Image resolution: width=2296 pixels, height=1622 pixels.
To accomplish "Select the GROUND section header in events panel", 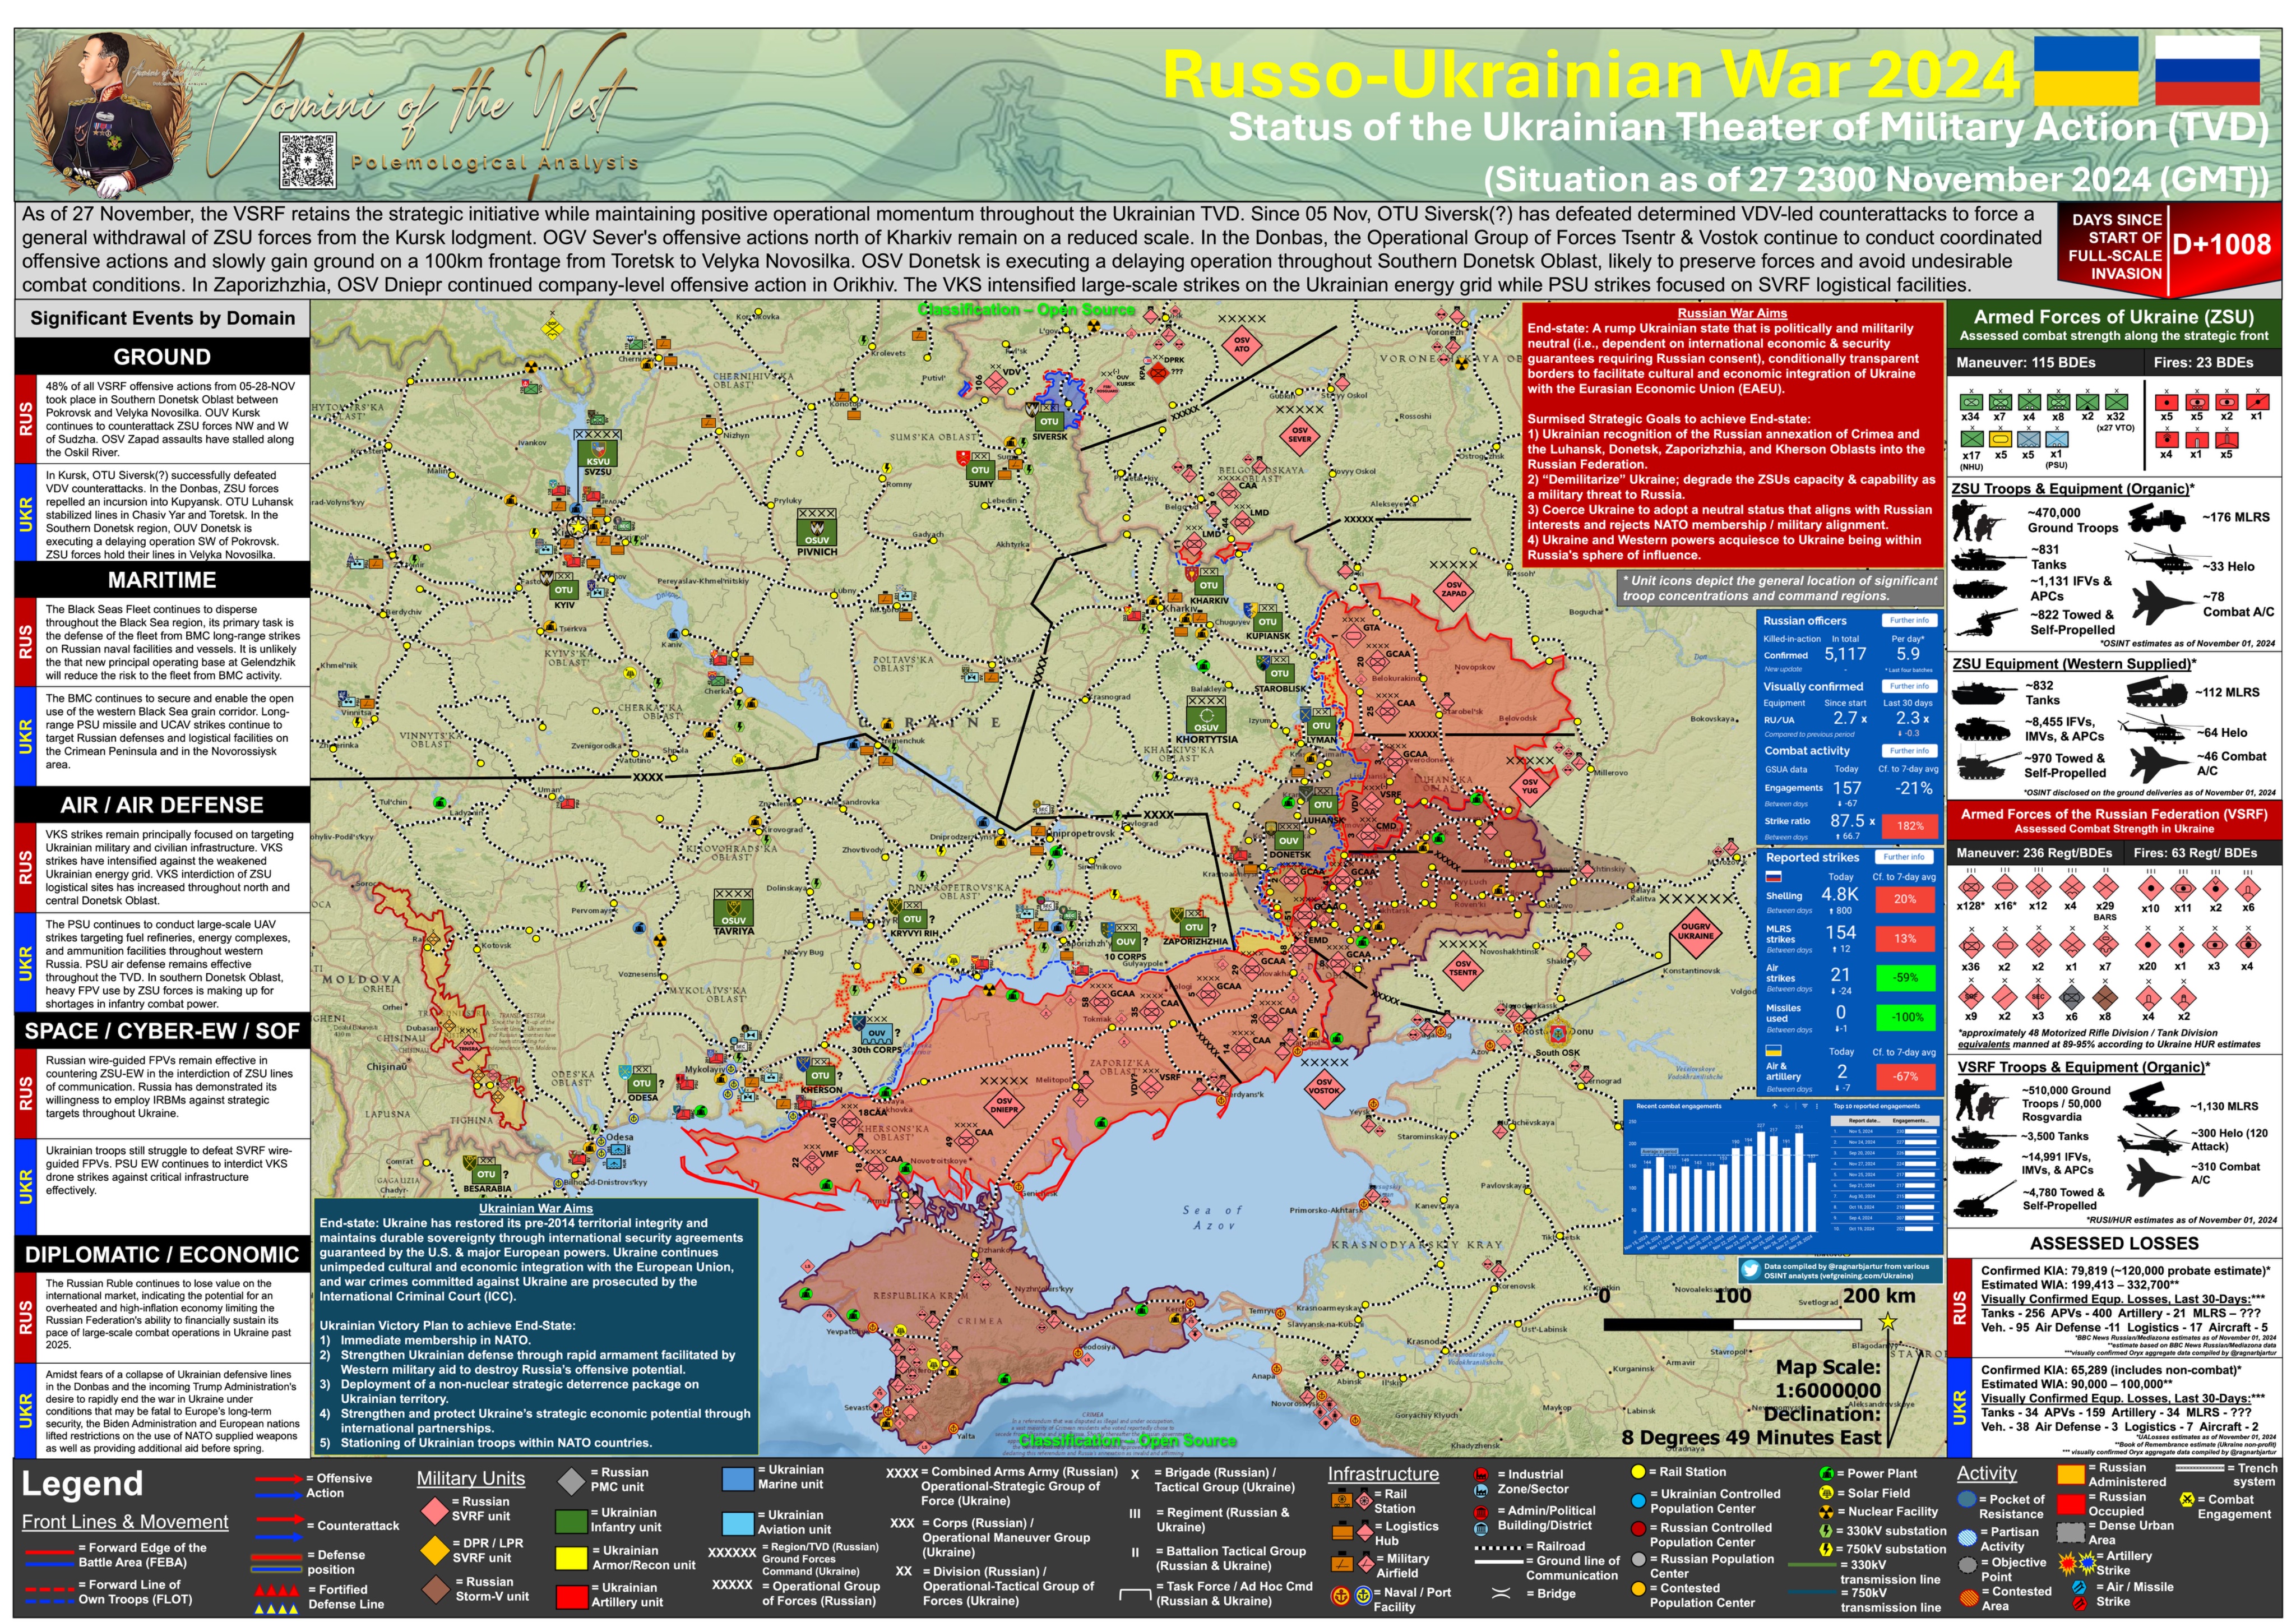I will click(x=162, y=357).
